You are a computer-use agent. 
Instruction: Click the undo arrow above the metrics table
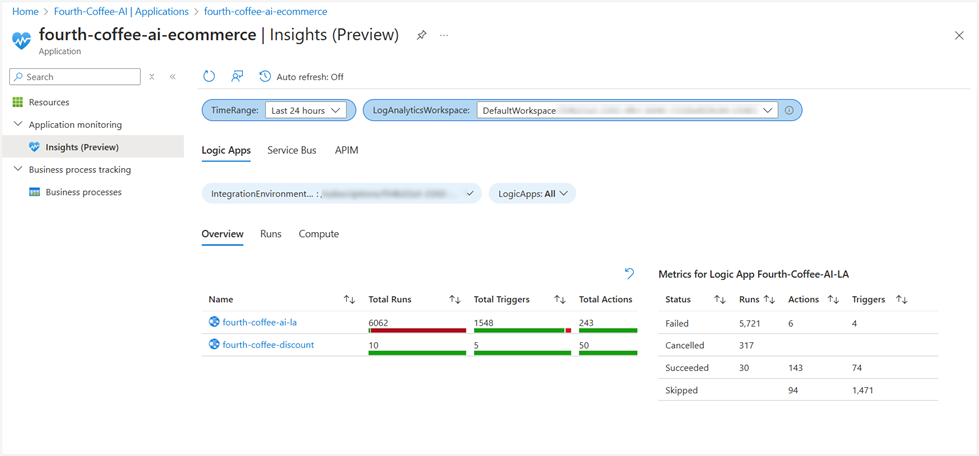click(629, 273)
